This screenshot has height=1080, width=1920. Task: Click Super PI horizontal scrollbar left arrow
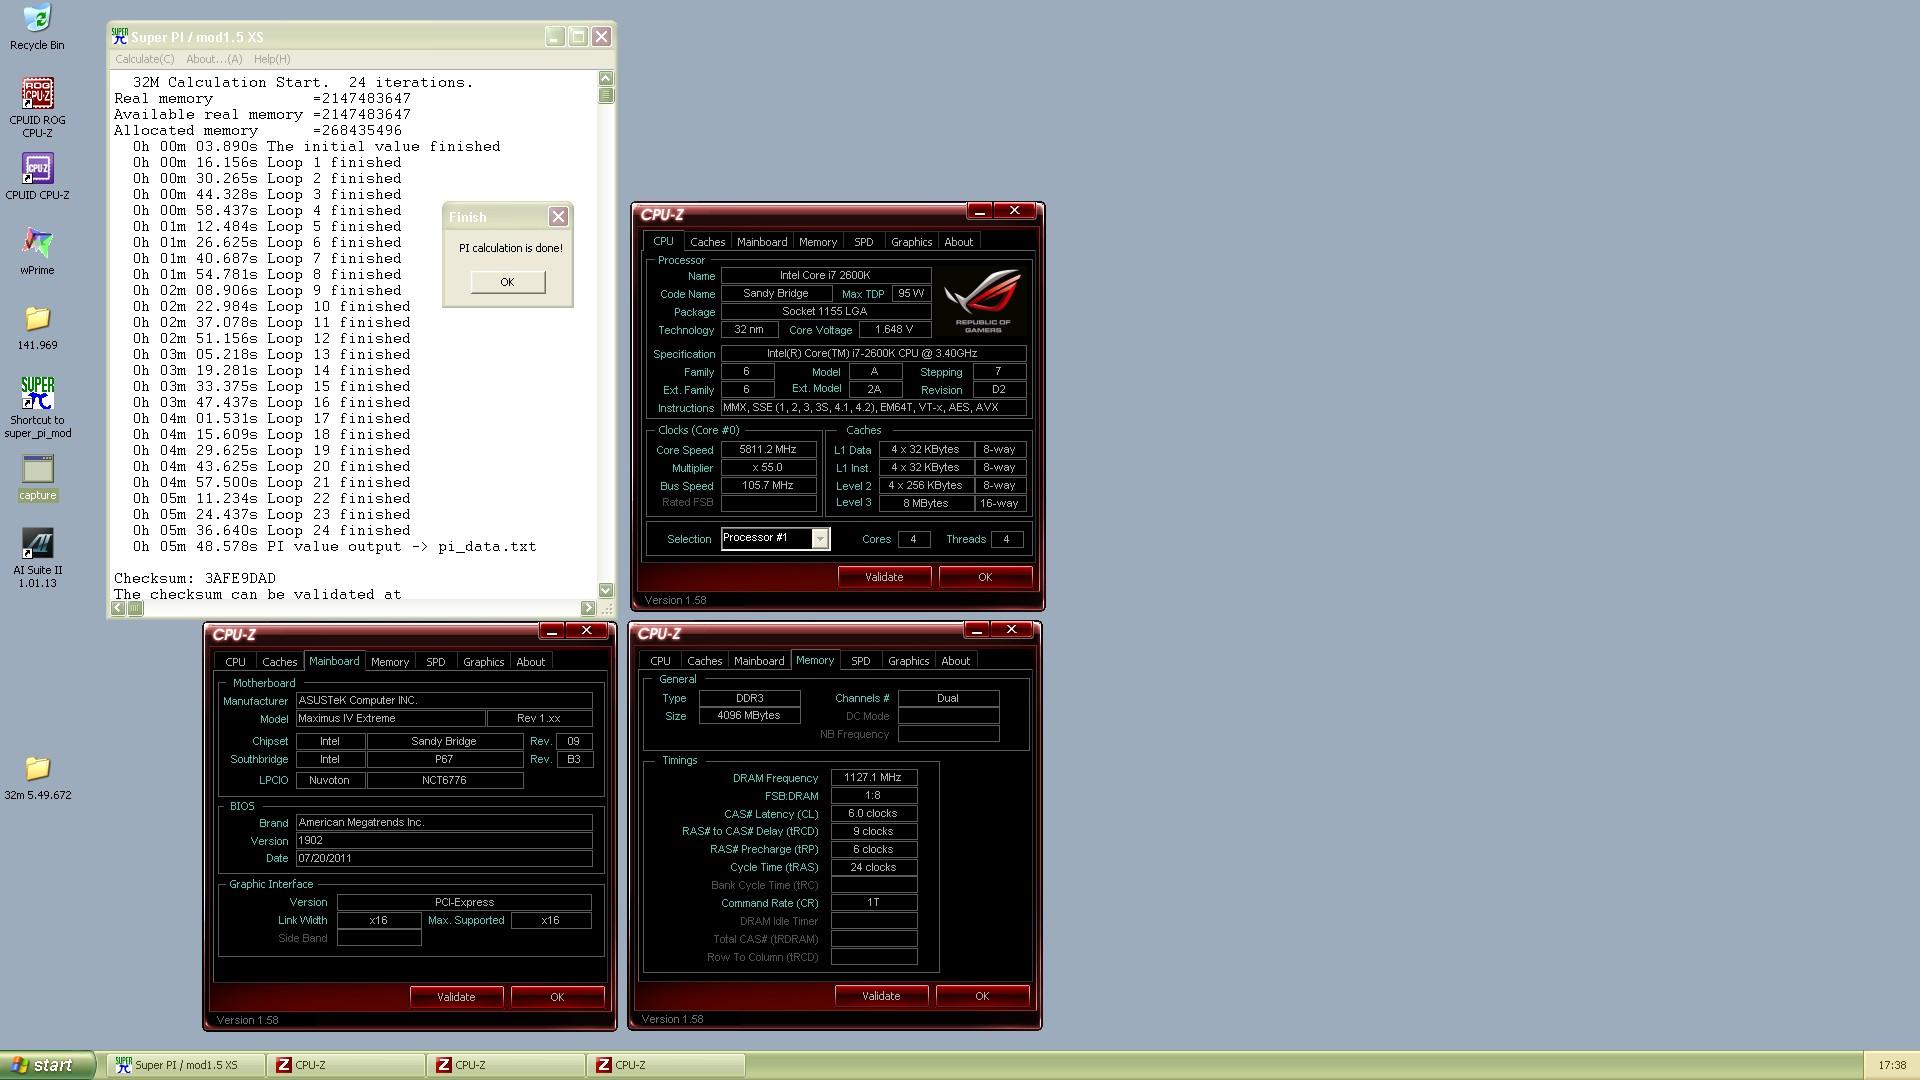pos(118,608)
